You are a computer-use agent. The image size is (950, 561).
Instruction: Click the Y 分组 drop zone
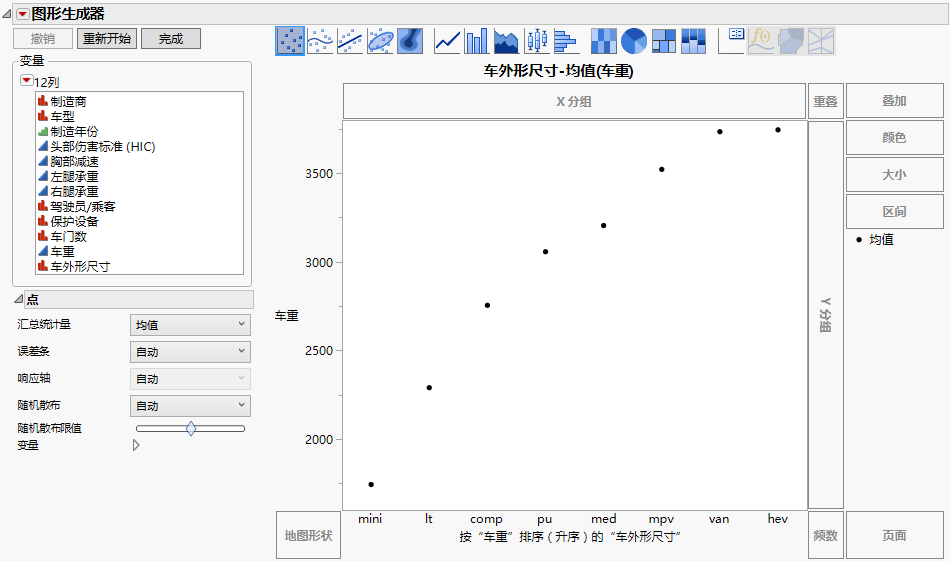coord(826,315)
